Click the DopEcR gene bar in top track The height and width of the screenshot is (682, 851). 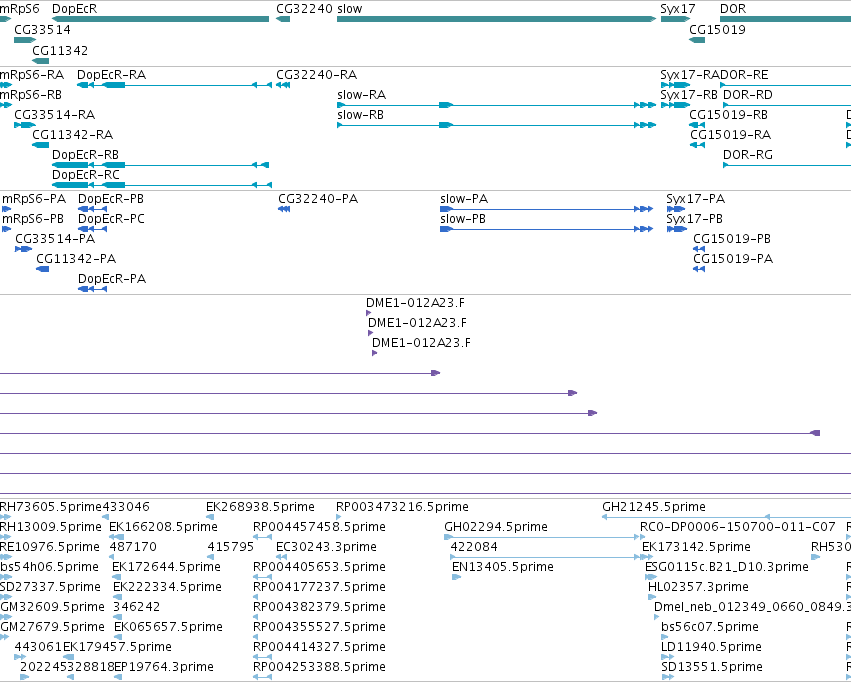click(x=160, y=19)
